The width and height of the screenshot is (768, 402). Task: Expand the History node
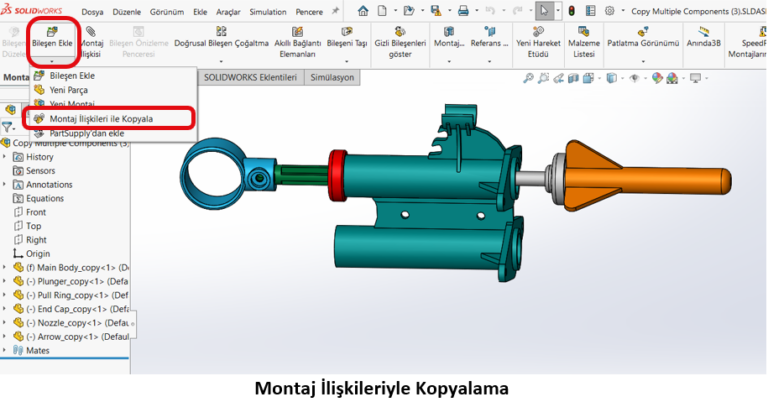[5, 157]
